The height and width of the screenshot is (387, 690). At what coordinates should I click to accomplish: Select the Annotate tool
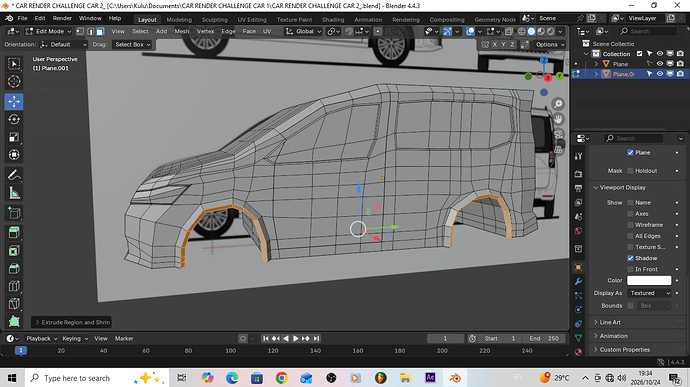point(14,175)
